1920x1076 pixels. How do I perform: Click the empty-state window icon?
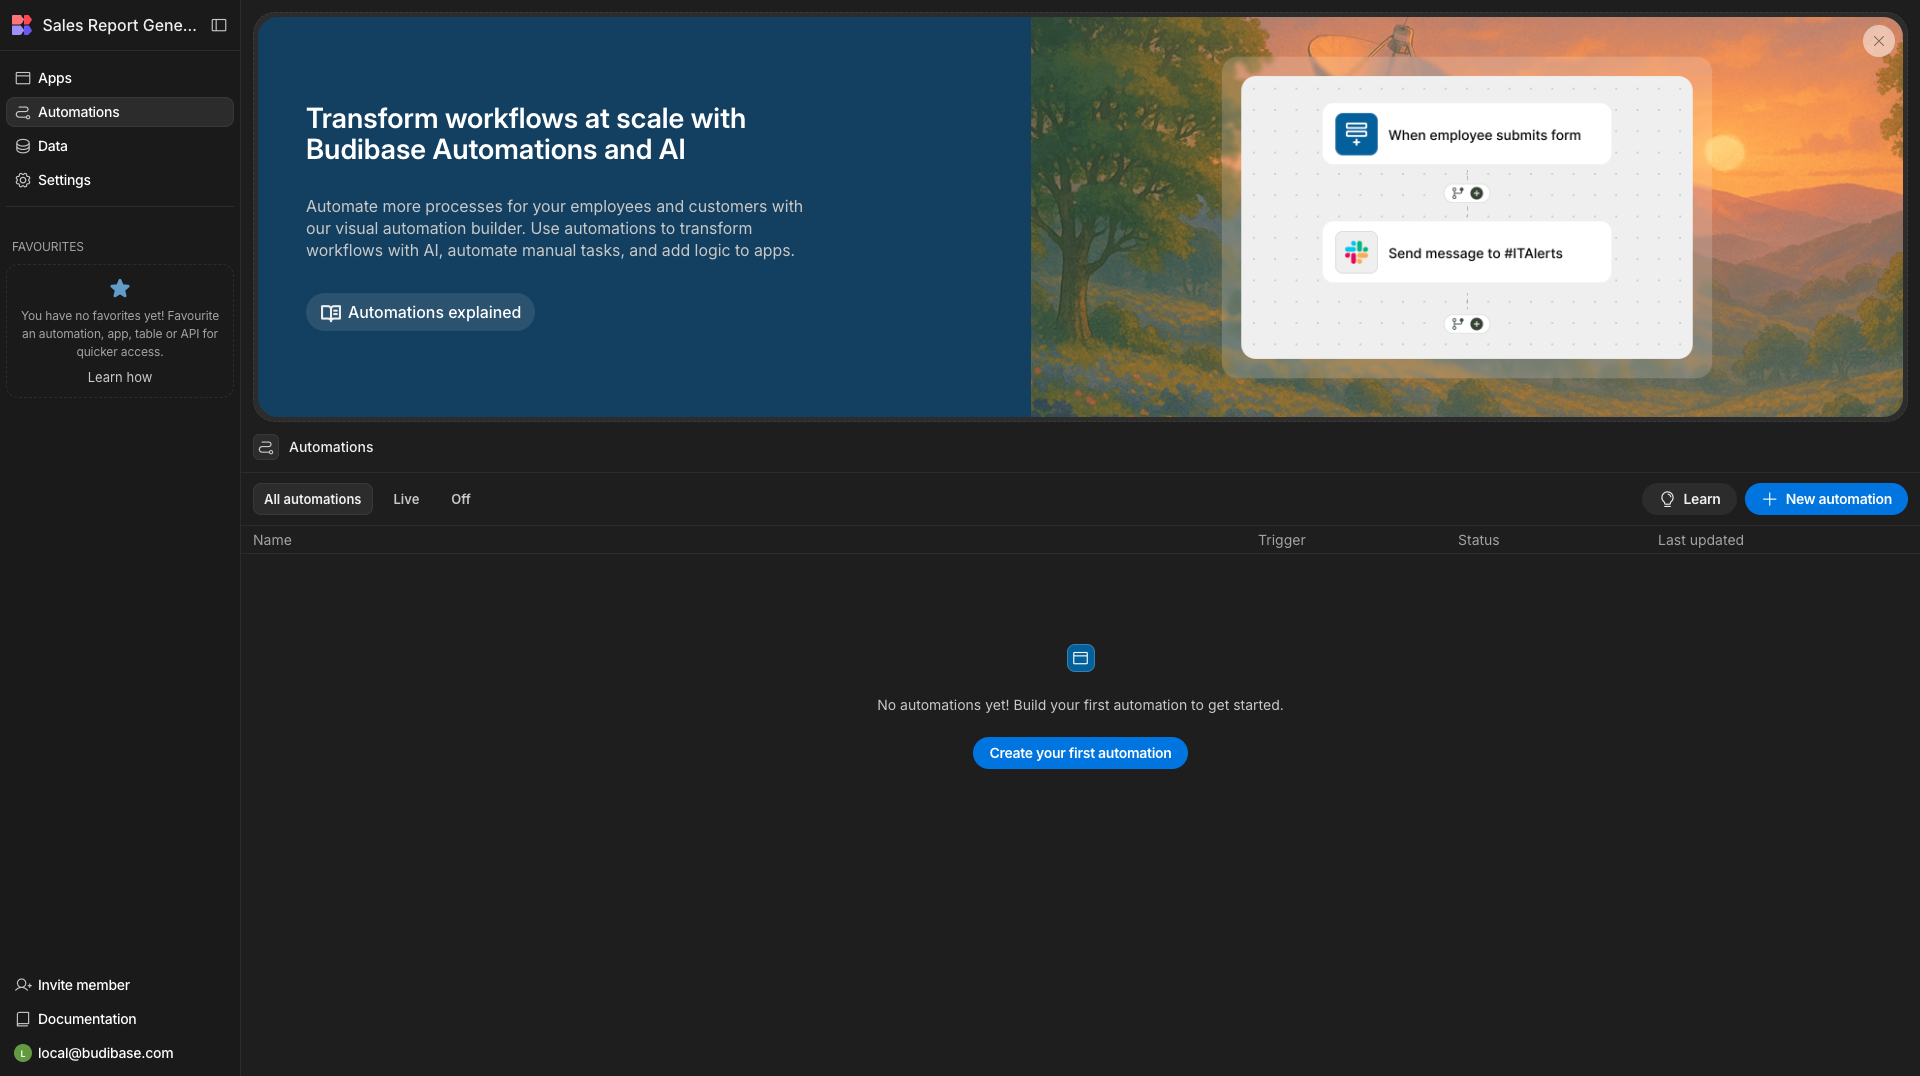click(x=1081, y=658)
